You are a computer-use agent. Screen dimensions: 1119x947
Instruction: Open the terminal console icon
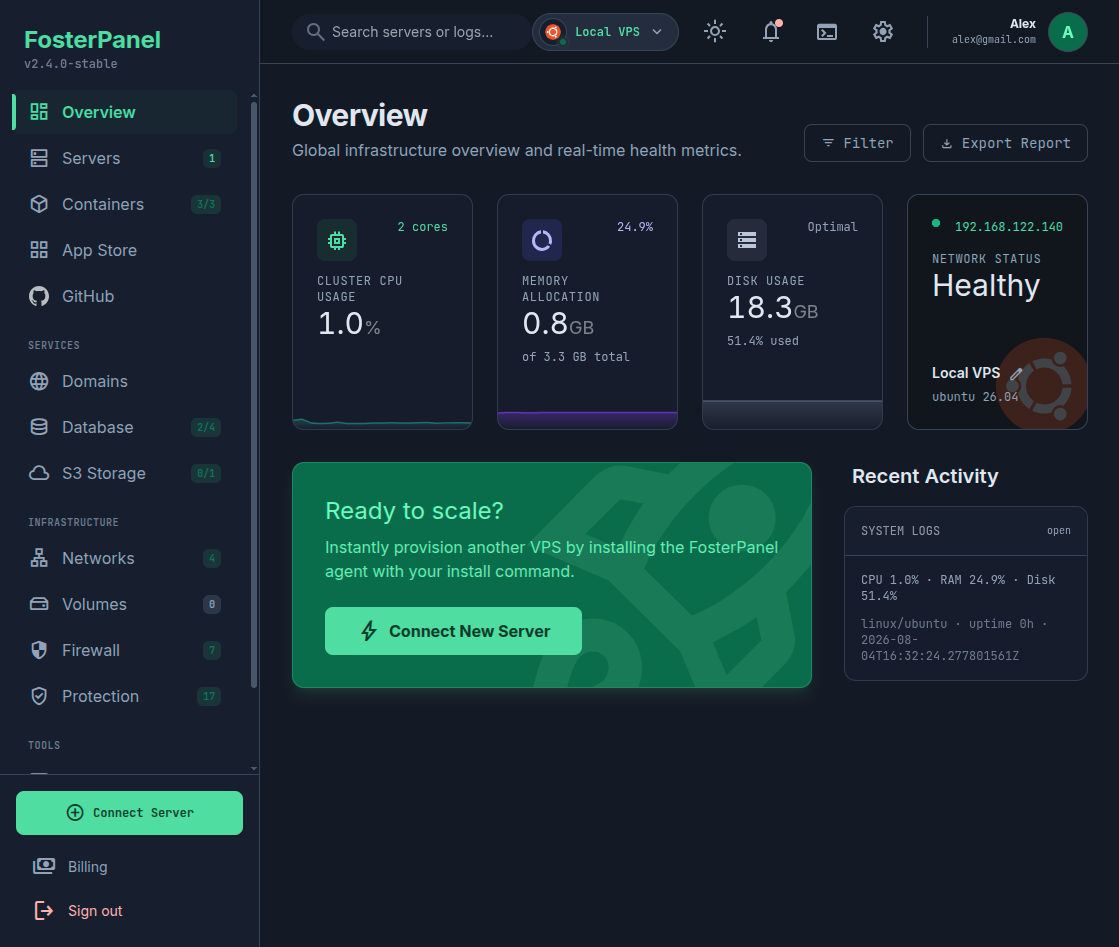coord(826,32)
